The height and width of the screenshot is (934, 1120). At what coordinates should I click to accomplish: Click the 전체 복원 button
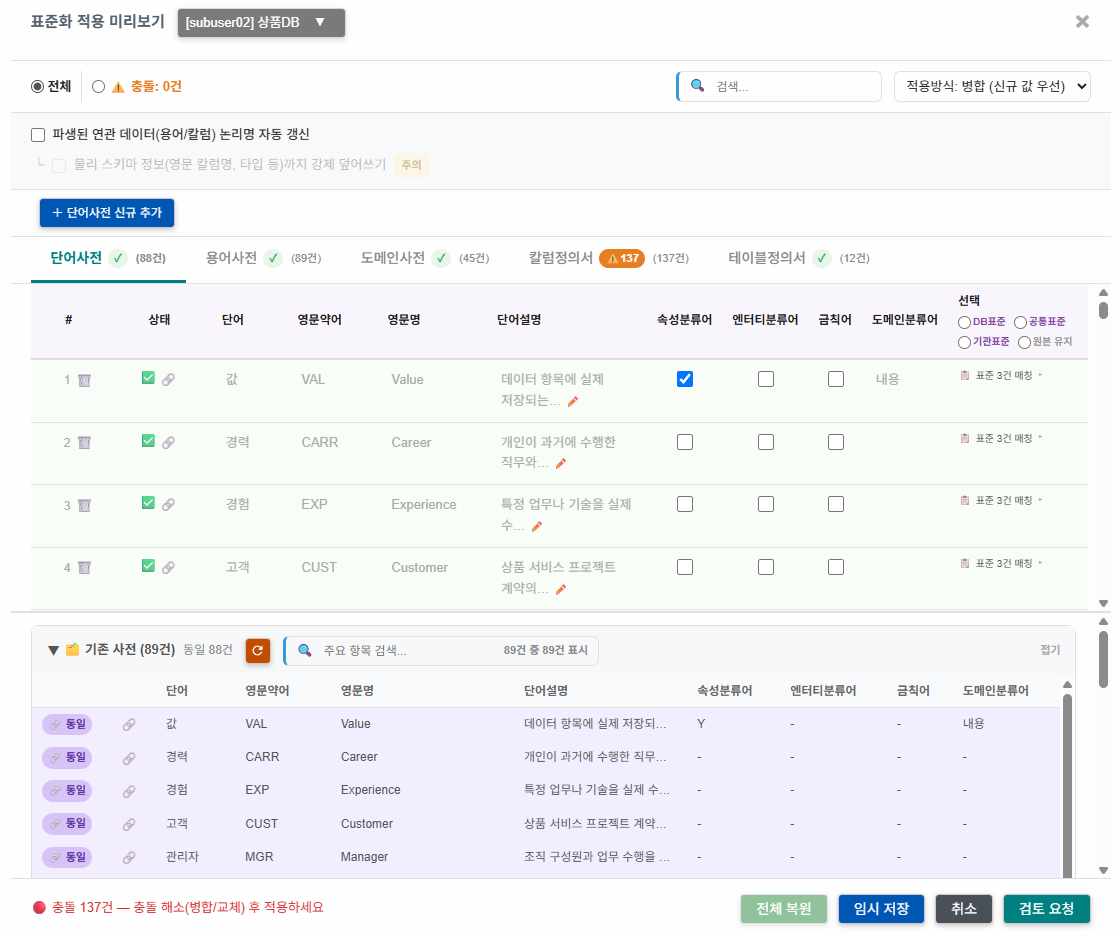coord(784,909)
